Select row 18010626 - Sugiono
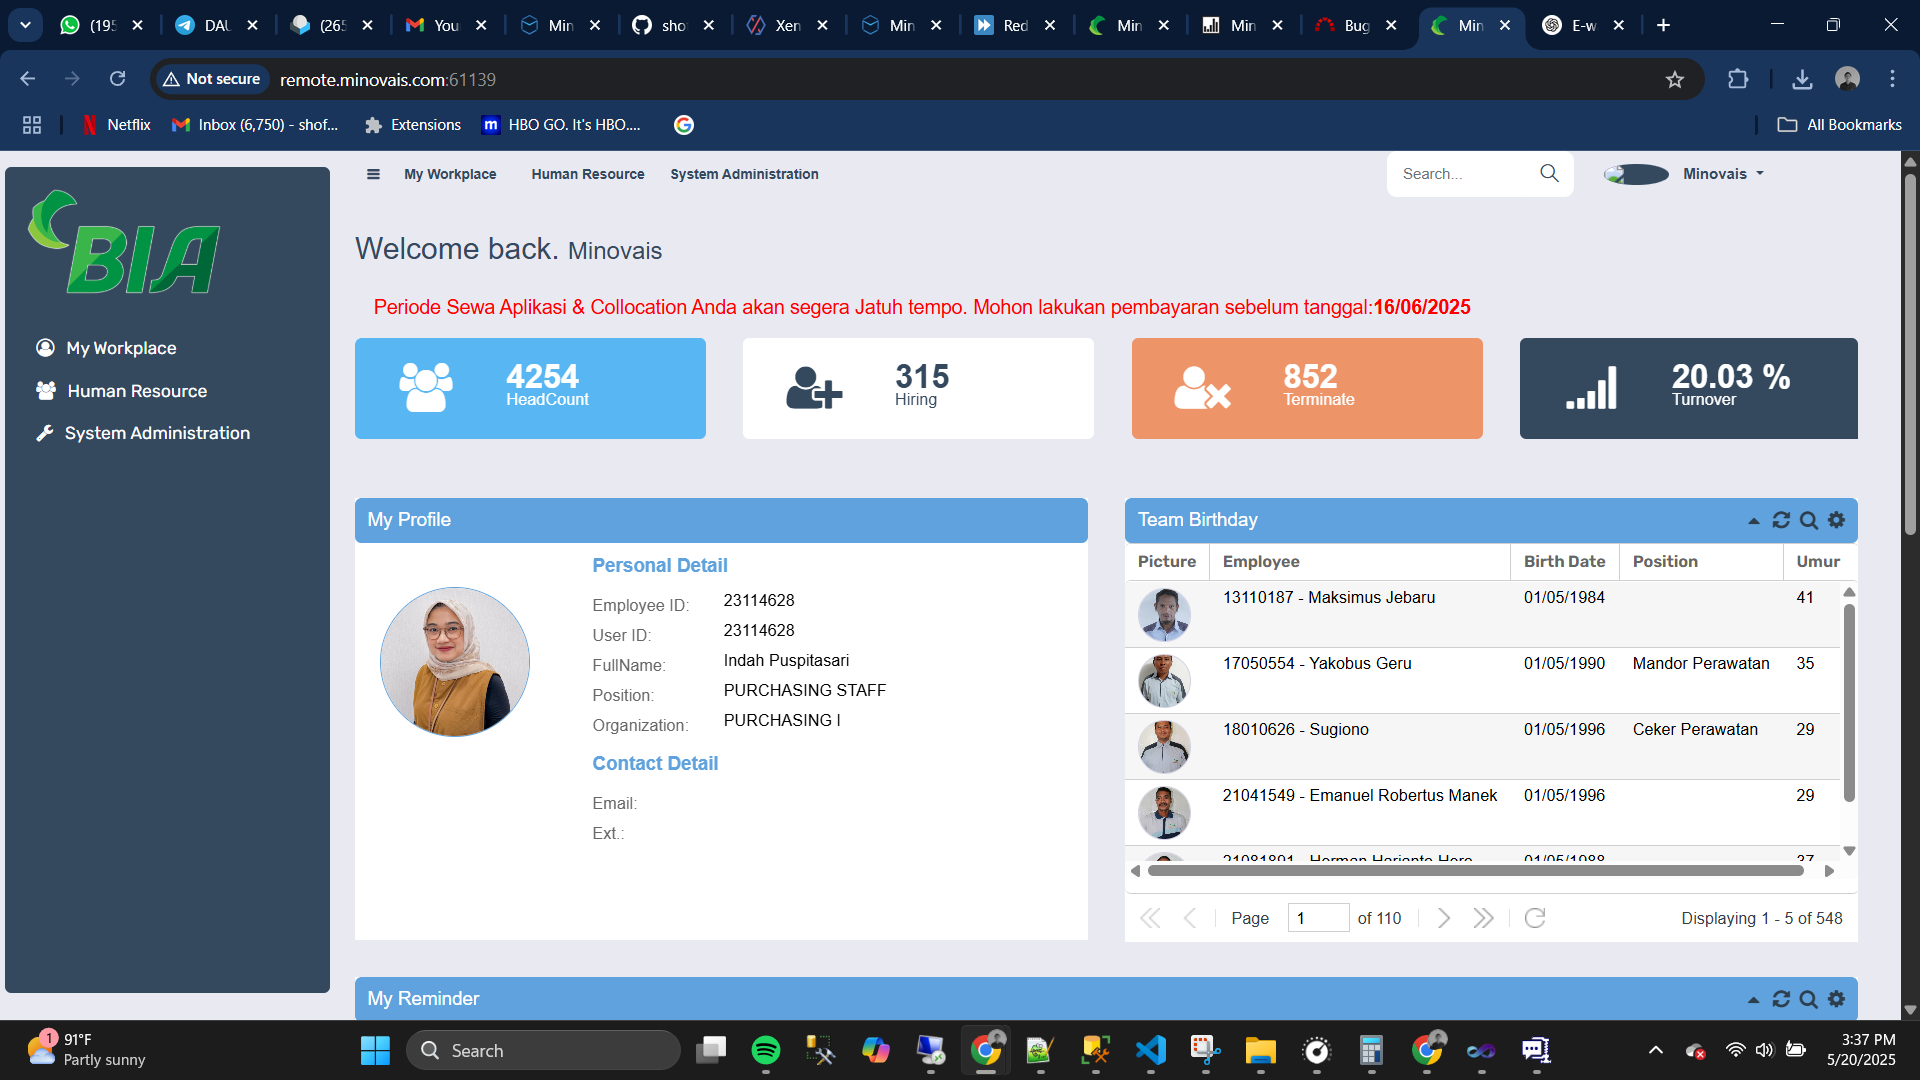The image size is (1920, 1080). 1482,746
